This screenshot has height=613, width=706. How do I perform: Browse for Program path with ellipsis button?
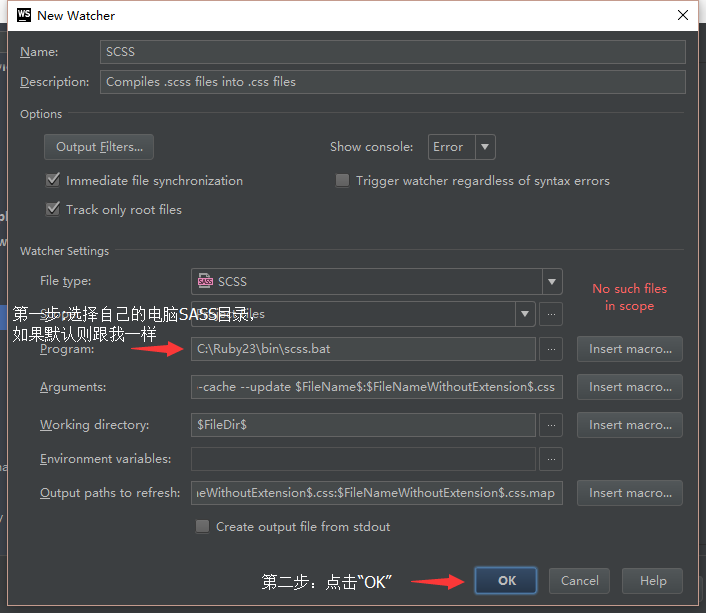[551, 349]
